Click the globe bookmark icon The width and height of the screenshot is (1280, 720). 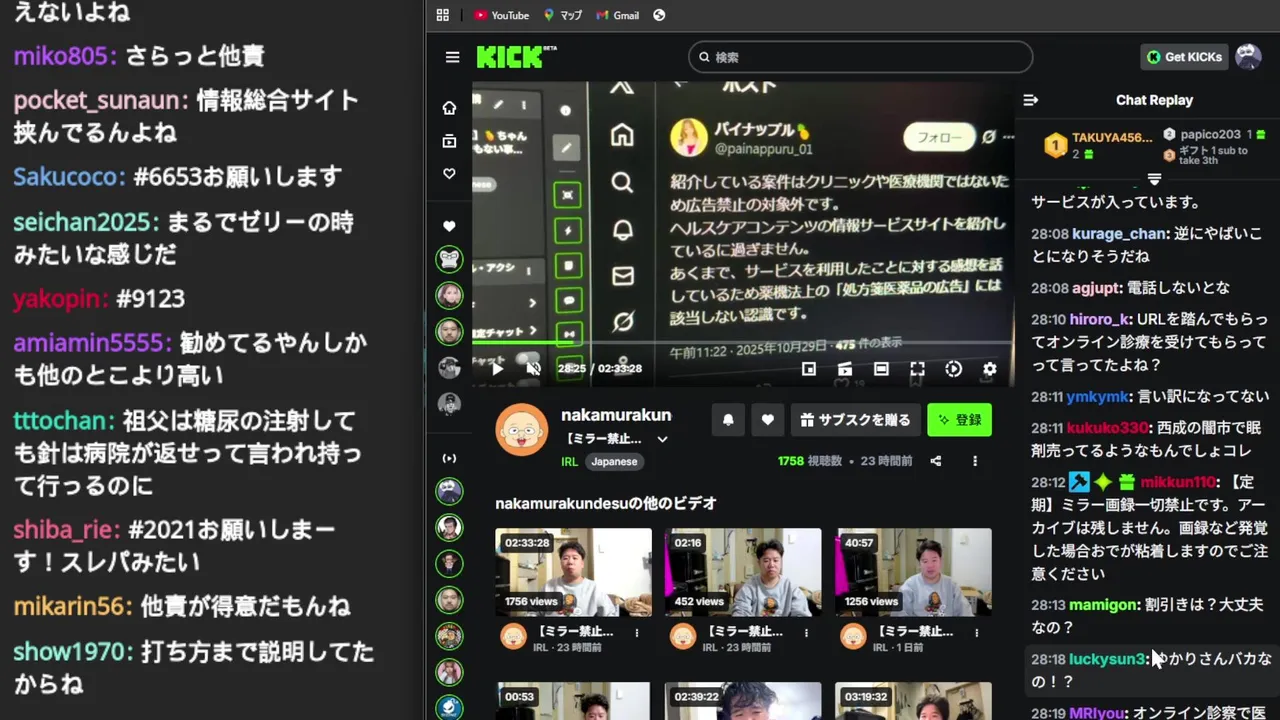tap(659, 15)
